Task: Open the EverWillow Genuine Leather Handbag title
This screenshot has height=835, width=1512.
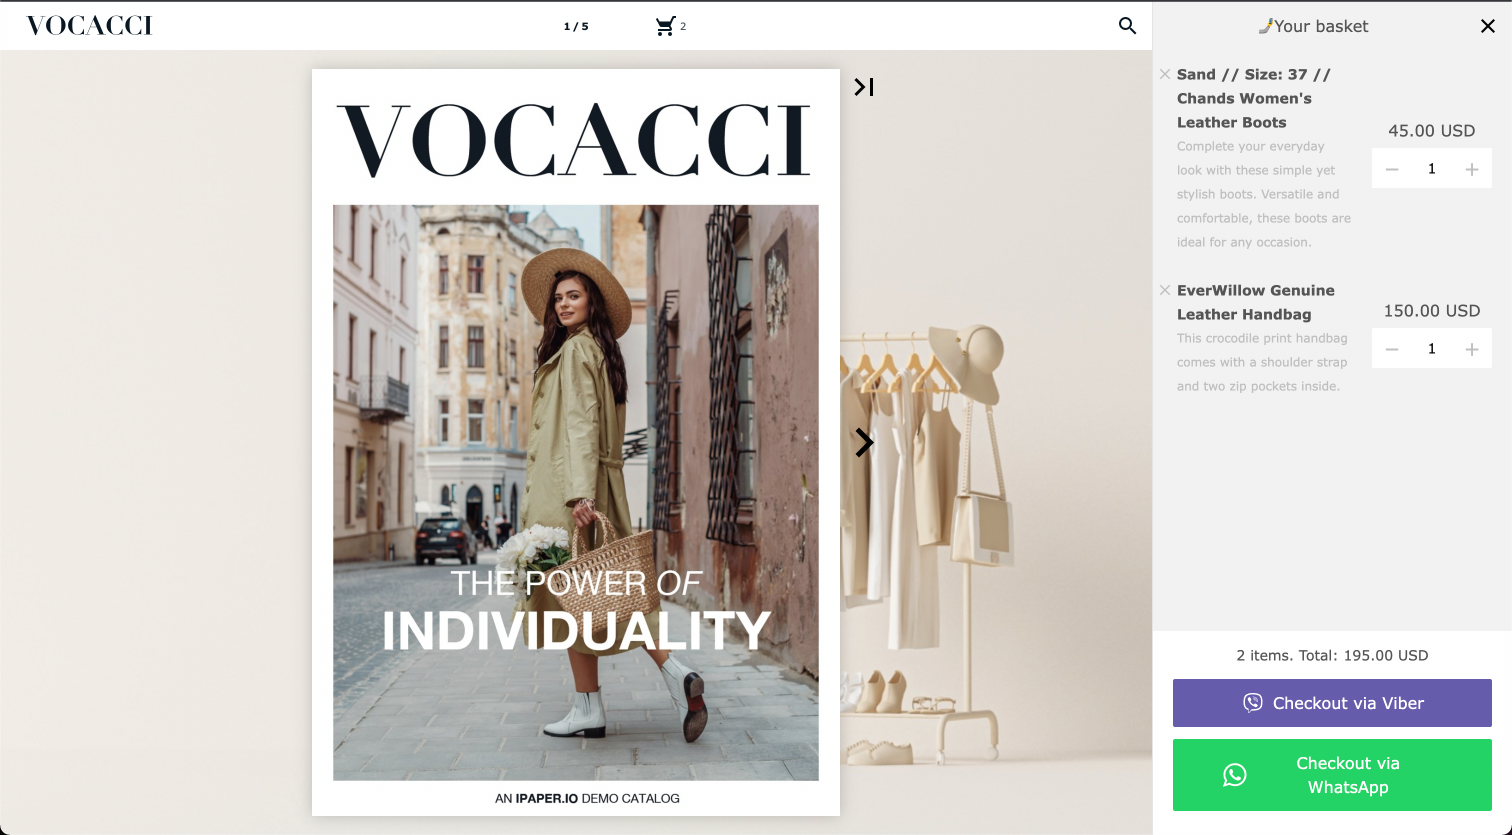Action: point(1256,302)
